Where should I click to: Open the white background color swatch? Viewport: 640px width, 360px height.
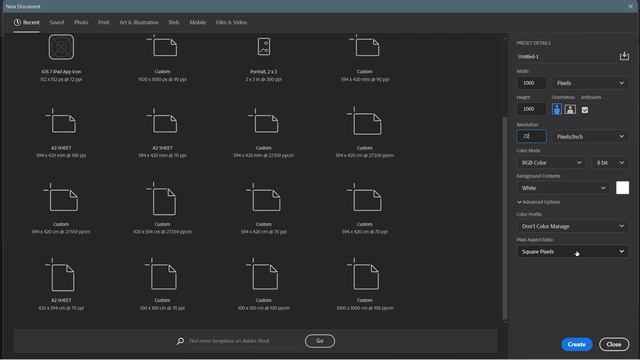(622, 188)
